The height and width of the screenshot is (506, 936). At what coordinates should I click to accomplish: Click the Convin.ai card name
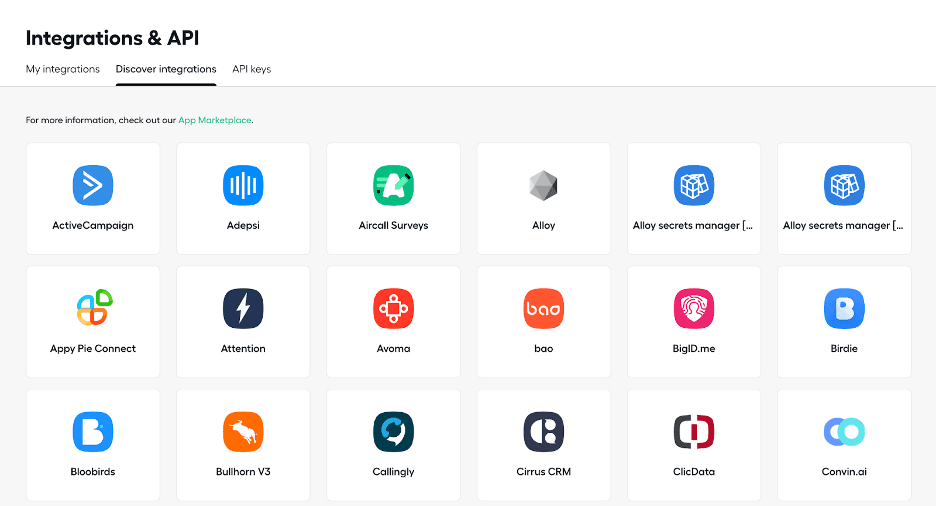pos(844,472)
